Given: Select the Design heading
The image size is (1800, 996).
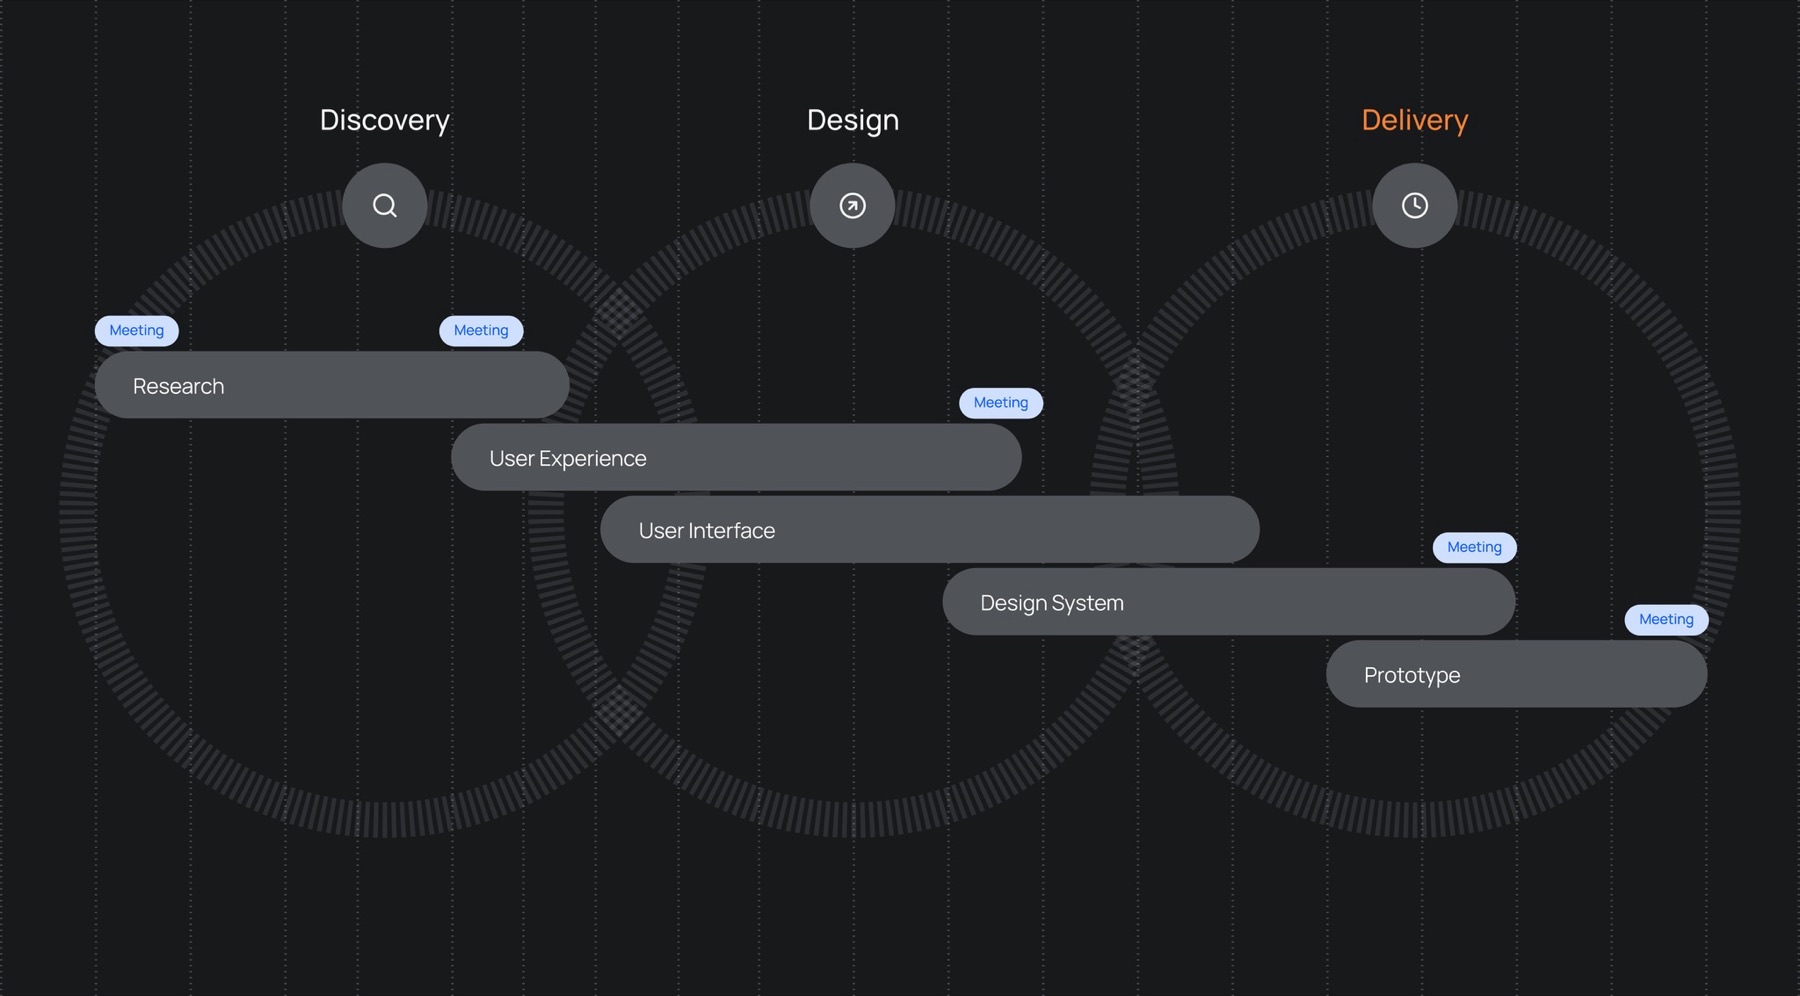Looking at the screenshot, I should tap(853, 120).
